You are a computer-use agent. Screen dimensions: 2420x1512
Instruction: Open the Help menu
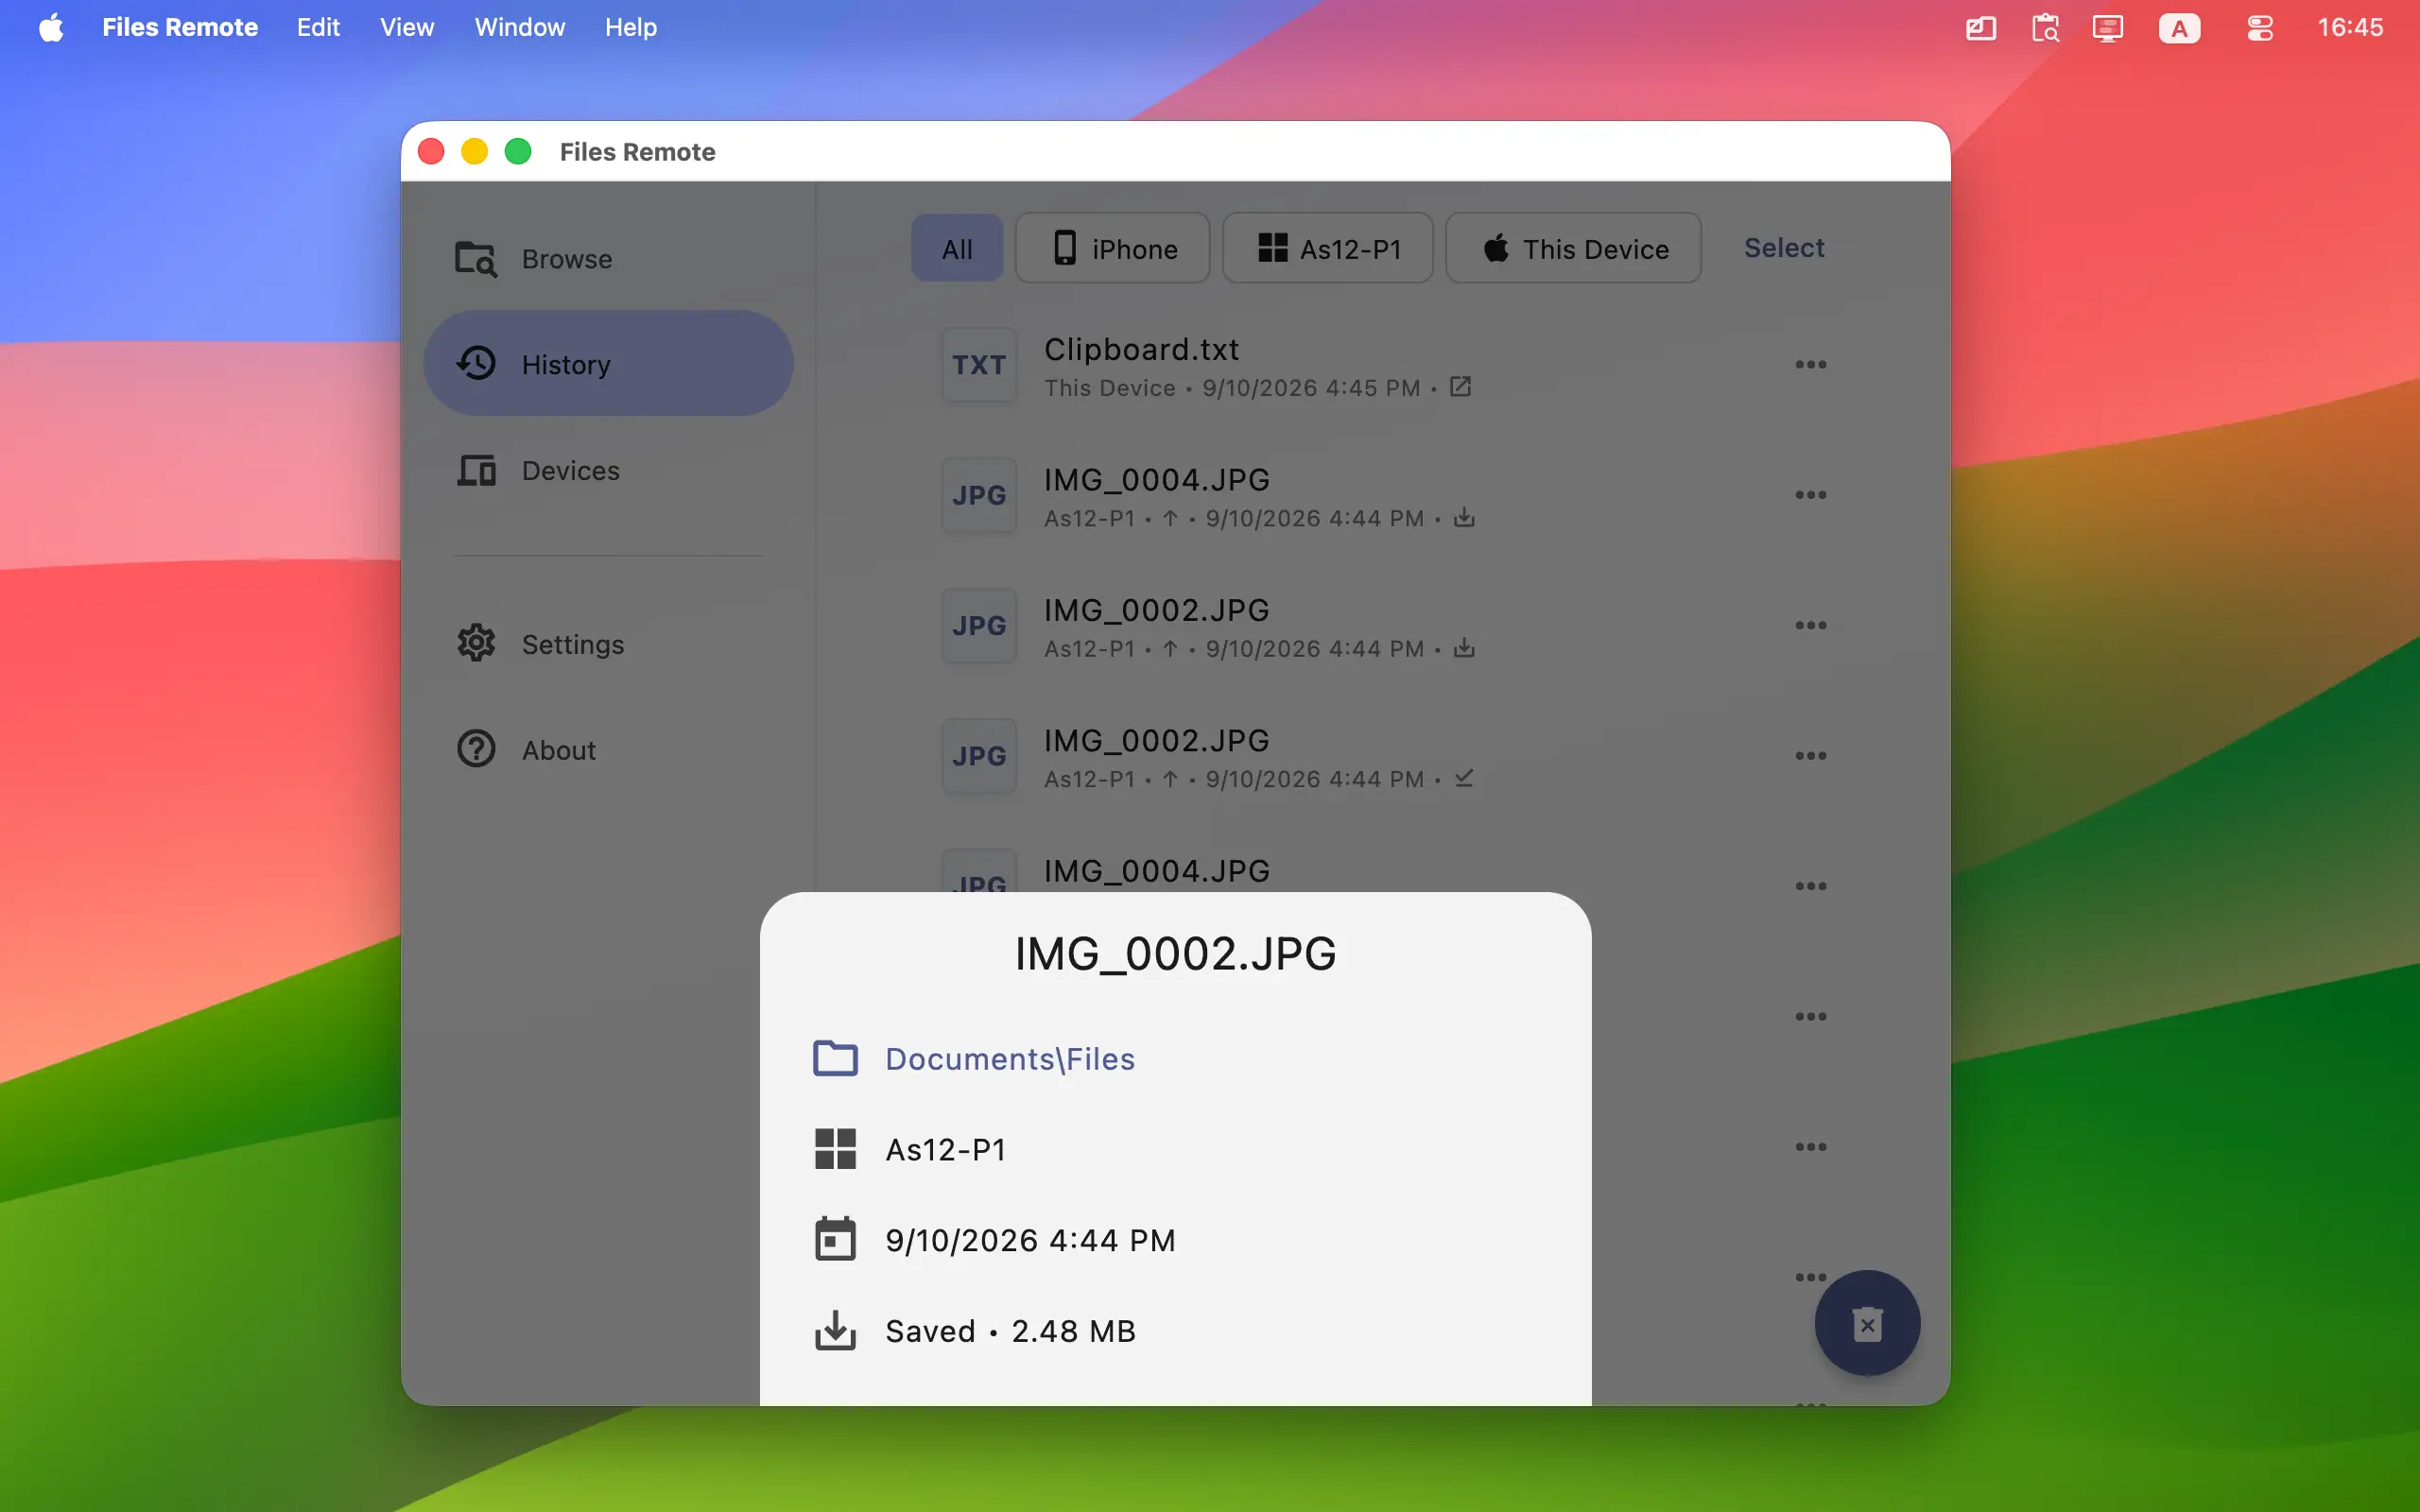[631, 27]
